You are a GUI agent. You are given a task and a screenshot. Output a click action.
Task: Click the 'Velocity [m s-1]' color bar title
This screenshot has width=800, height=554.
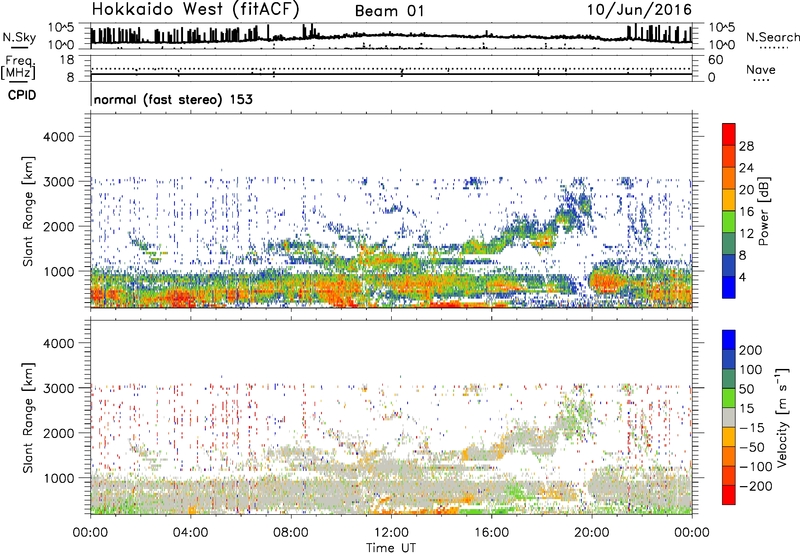point(783,417)
